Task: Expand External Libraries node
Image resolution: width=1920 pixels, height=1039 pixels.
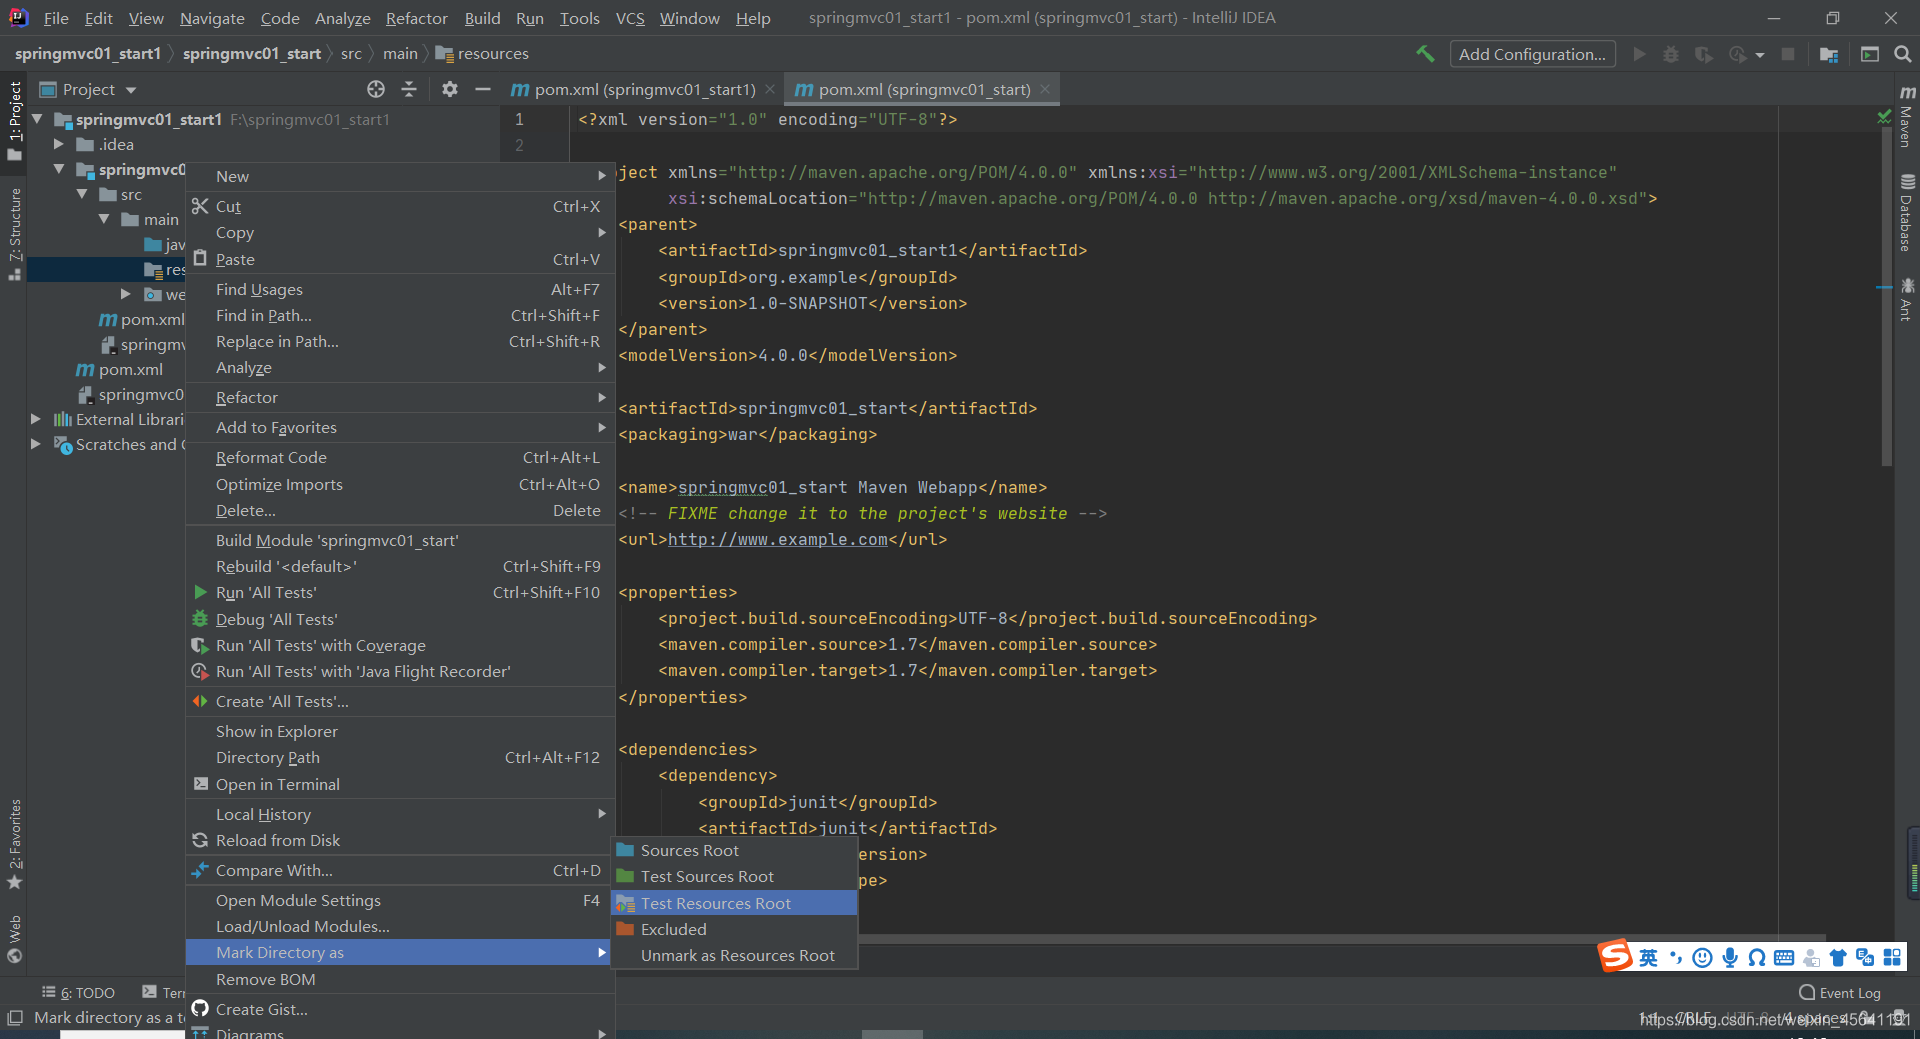Action: pyautogui.click(x=36, y=419)
